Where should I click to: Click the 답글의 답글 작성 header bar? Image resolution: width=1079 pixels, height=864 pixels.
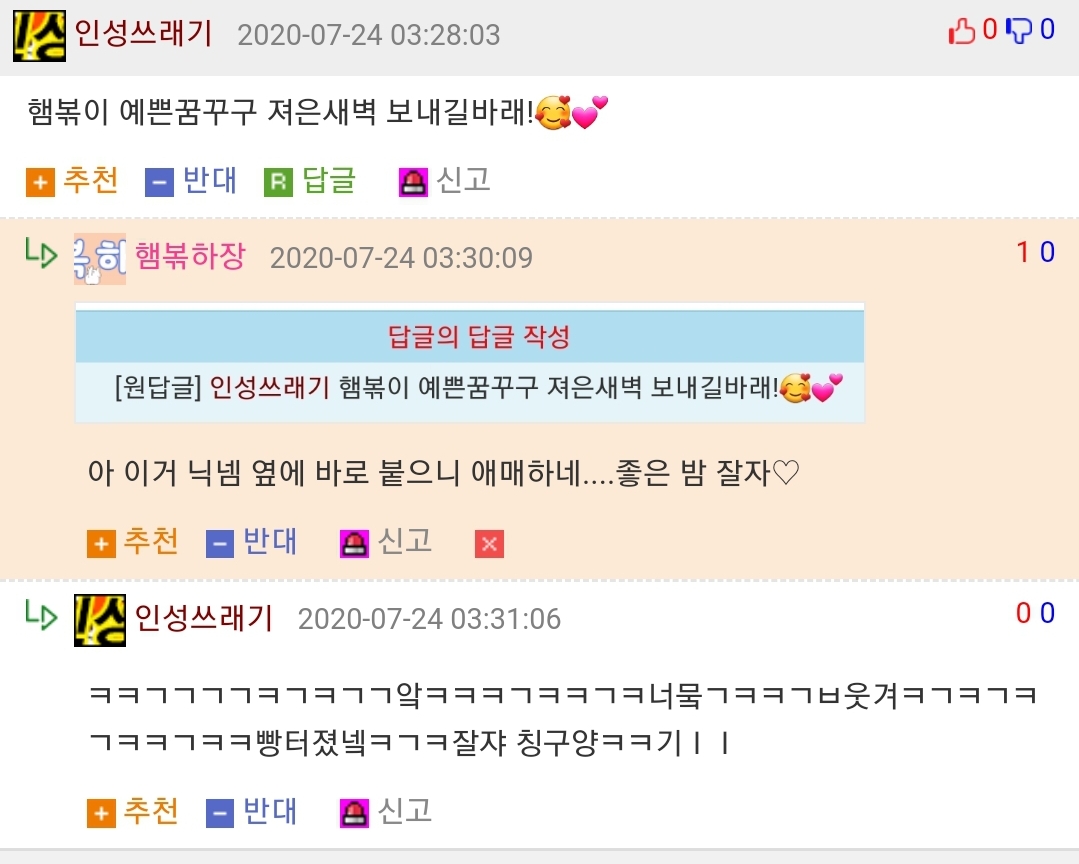[x=470, y=336]
